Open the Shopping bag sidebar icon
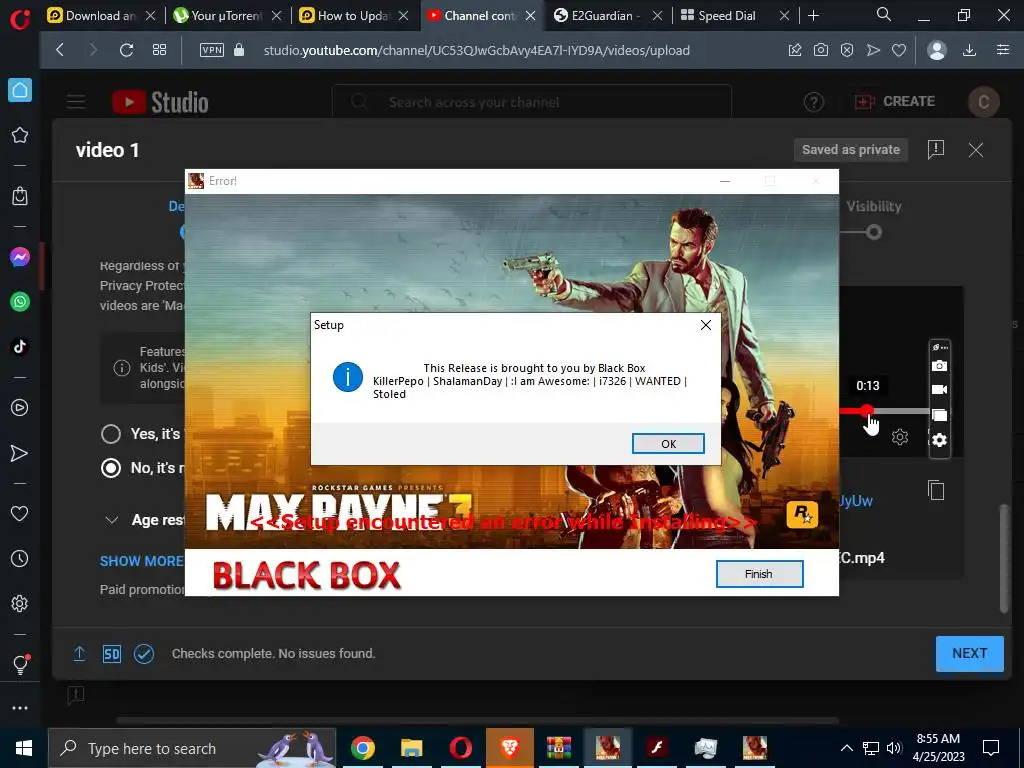The width and height of the screenshot is (1024, 768). click(x=20, y=196)
